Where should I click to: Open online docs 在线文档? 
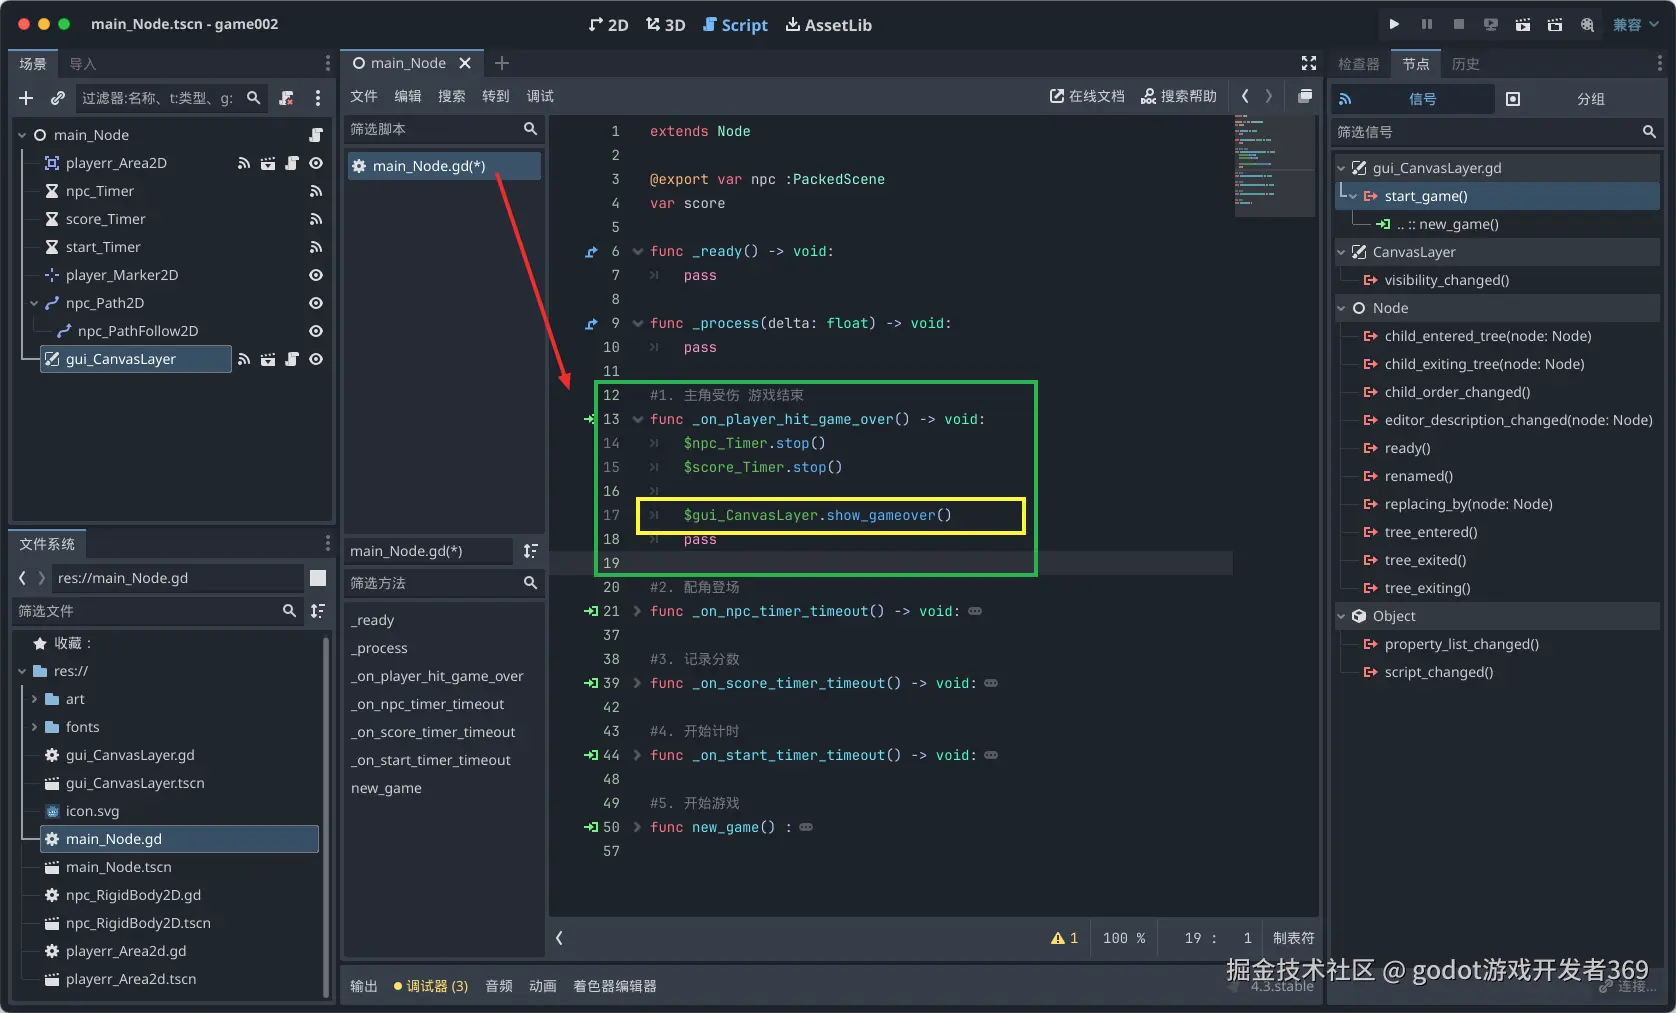pyautogui.click(x=1087, y=96)
